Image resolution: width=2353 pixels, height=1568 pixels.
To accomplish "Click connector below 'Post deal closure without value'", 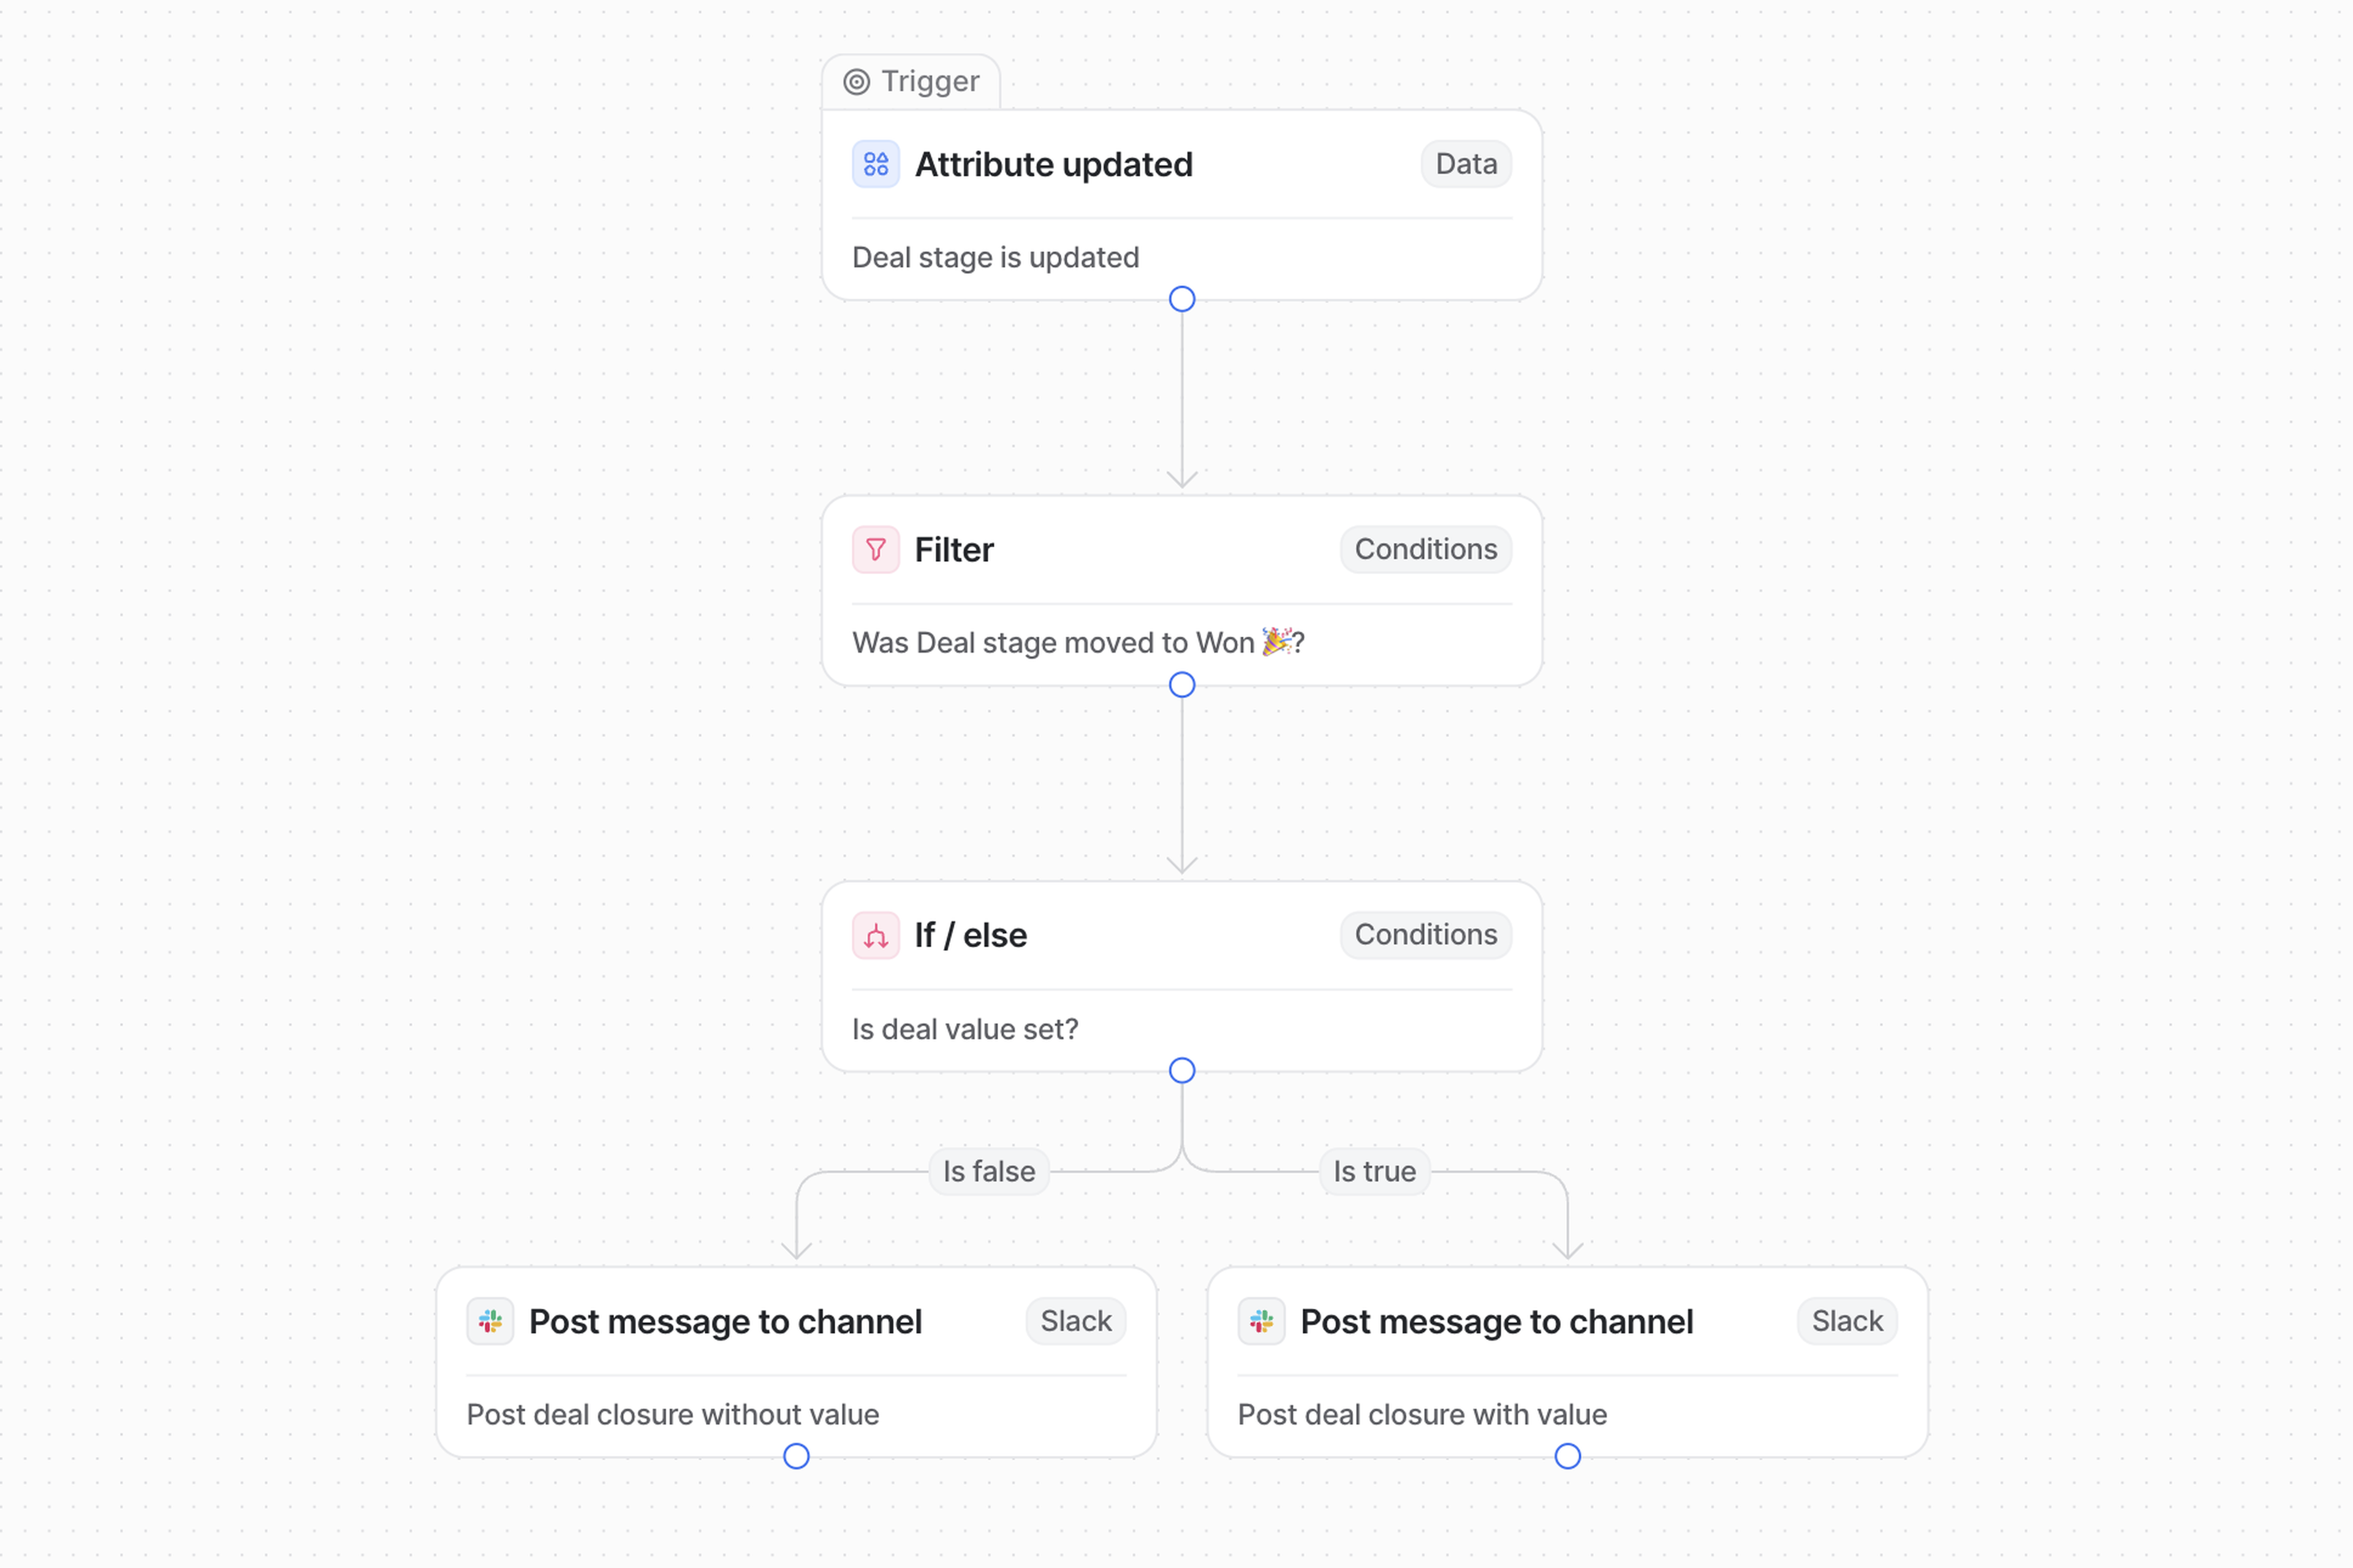I will tap(796, 1457).
